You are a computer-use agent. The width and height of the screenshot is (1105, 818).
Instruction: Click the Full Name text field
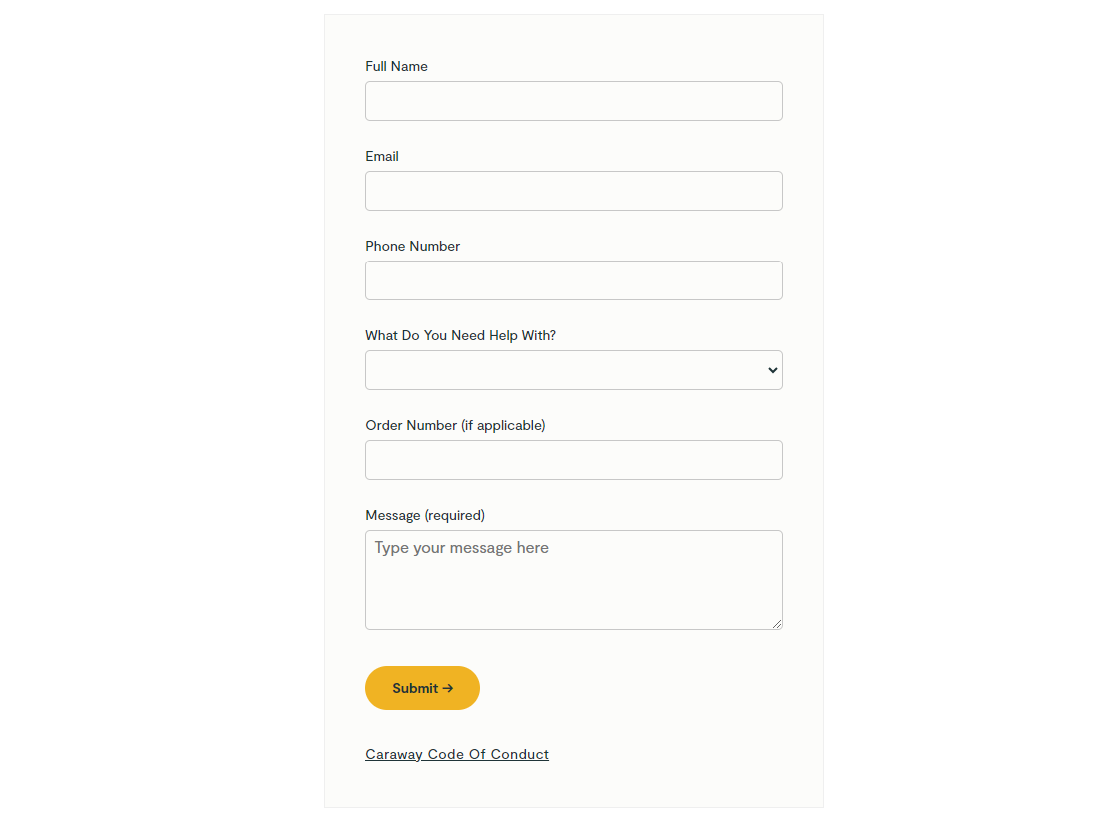pyautogui.click(x=574, y=101)
